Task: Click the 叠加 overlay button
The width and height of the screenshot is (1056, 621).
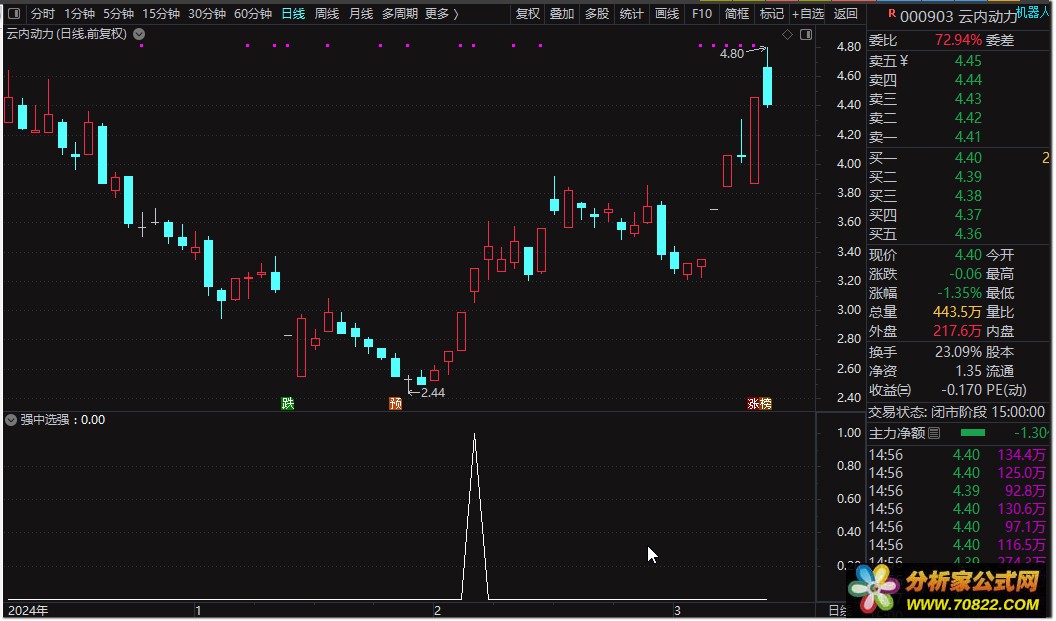Action: click(x=562, y=13)
